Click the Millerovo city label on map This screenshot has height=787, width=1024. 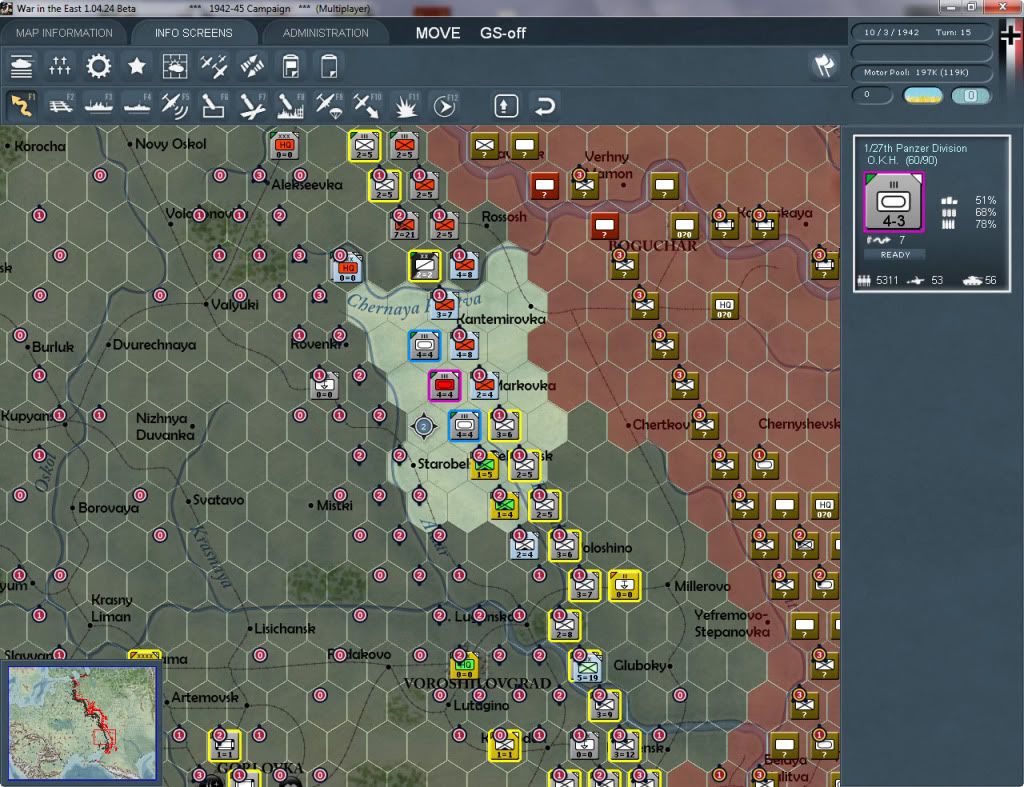(702, 586)
